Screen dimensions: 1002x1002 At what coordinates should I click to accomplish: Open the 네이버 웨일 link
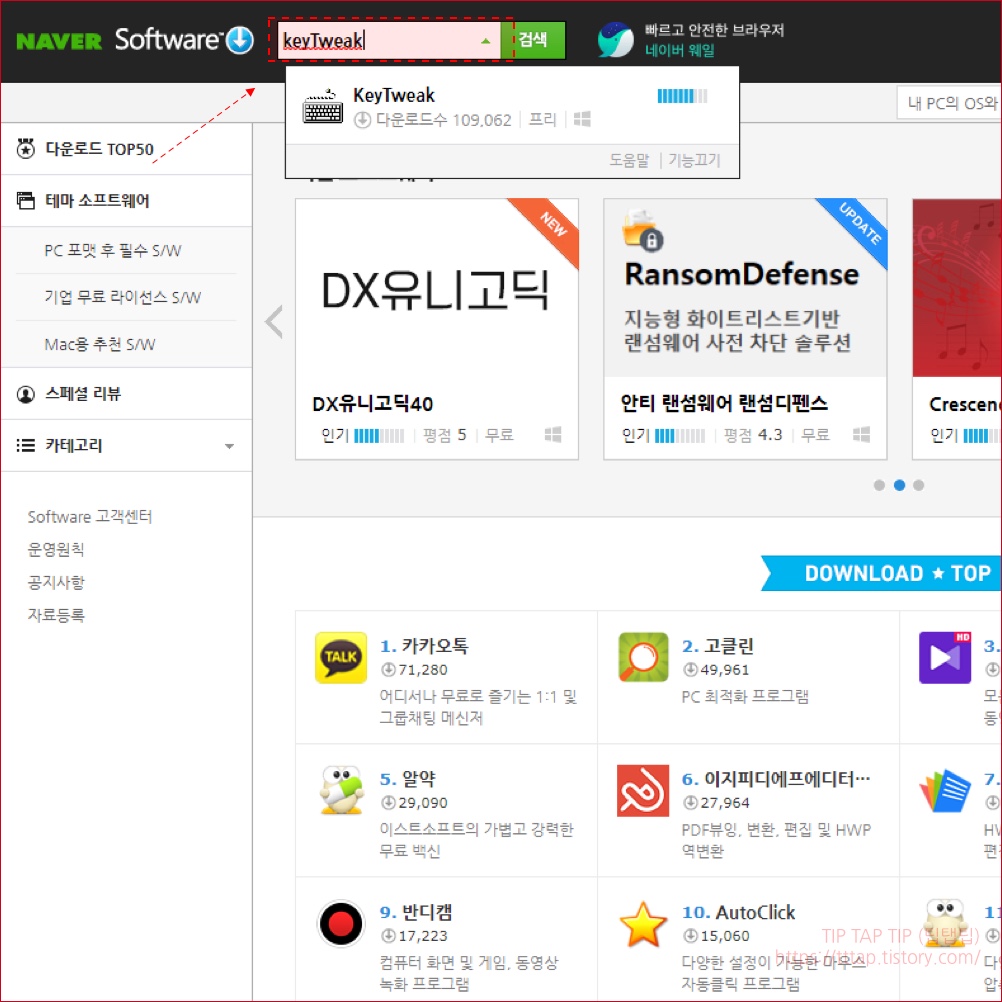(x=679, y=50)
